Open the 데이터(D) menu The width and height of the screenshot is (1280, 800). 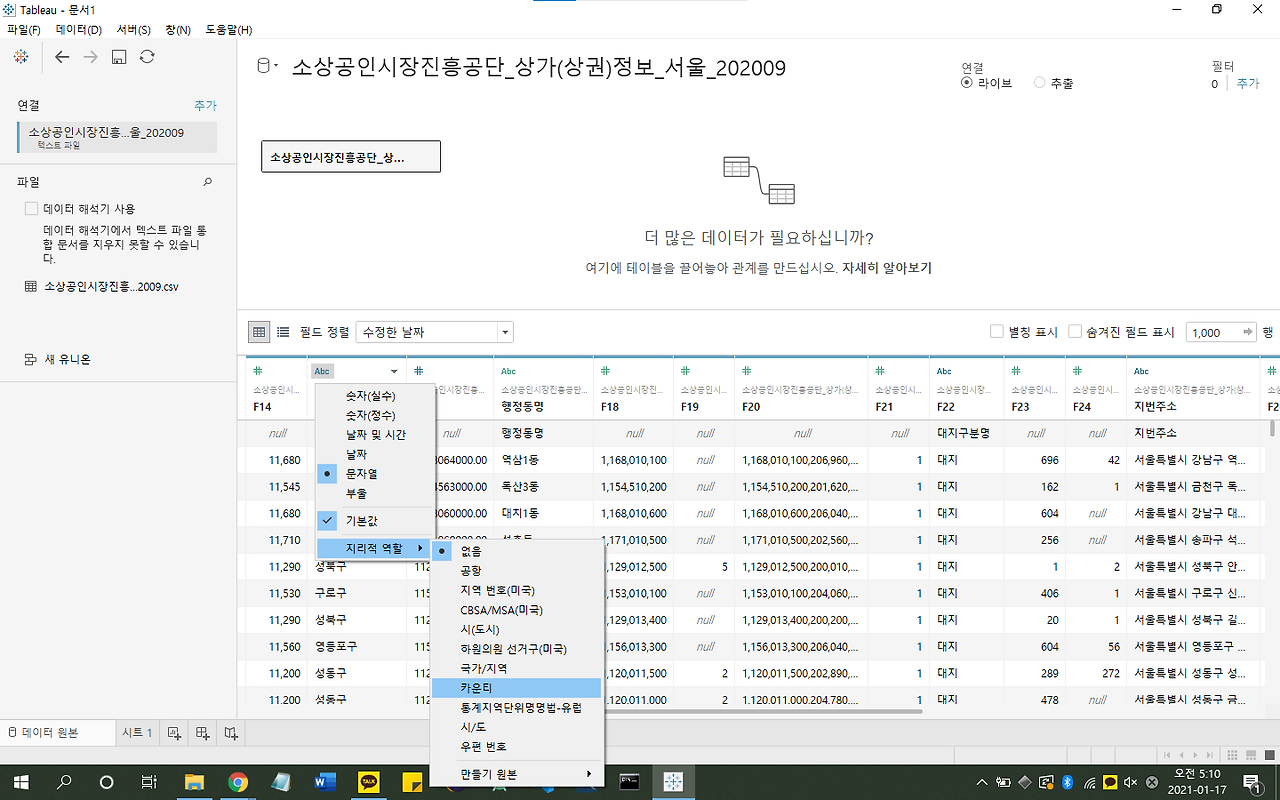click(79, 30)
